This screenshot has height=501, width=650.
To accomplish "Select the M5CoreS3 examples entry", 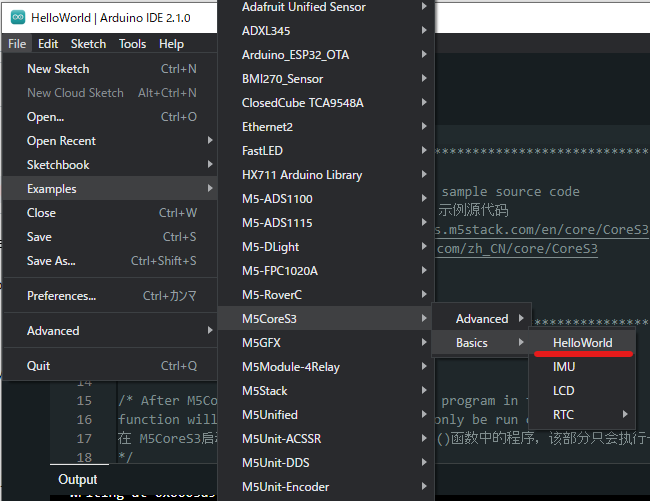I will point(326,319).
